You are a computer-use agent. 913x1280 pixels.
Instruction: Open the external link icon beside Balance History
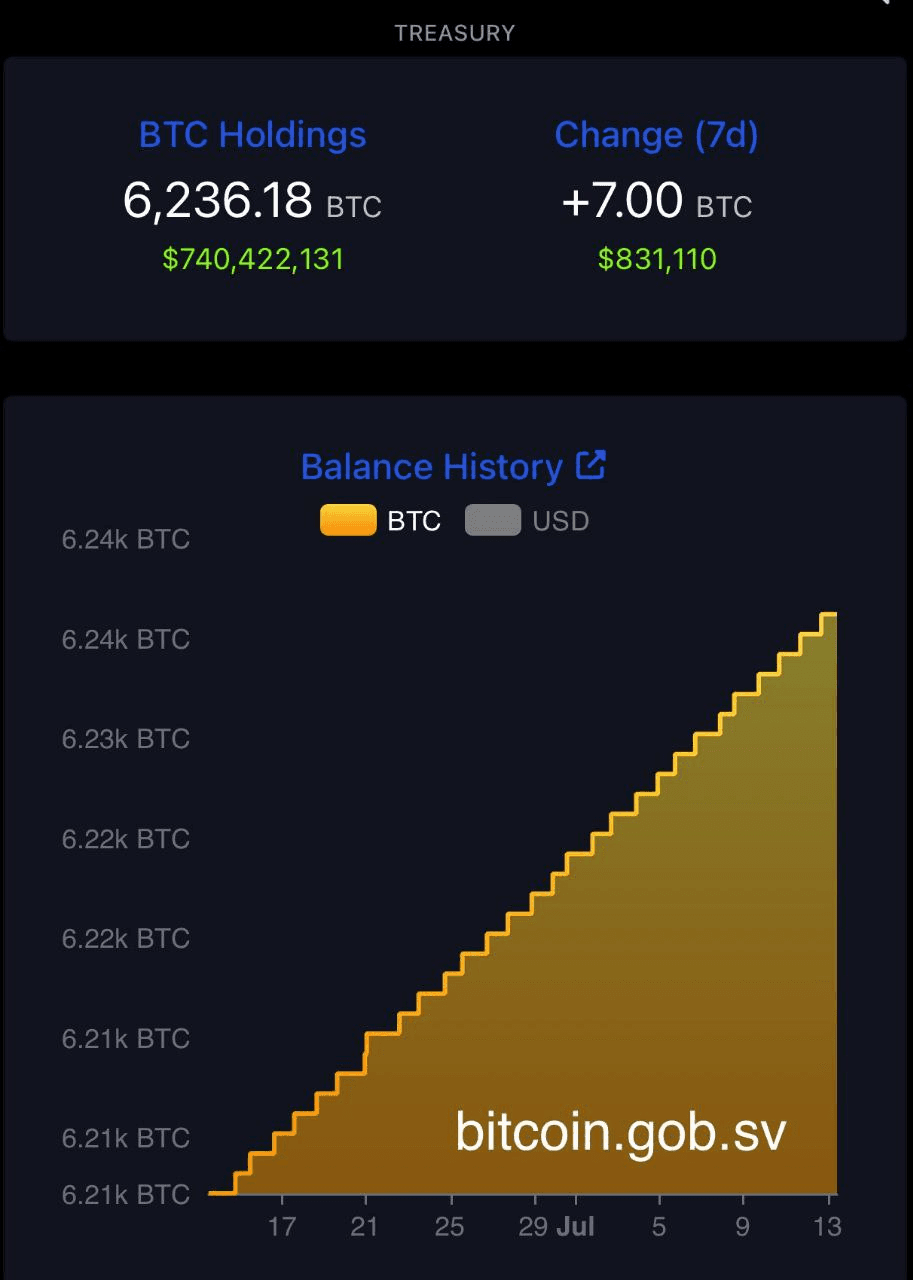pyautogui.click(x=591, y=465)
